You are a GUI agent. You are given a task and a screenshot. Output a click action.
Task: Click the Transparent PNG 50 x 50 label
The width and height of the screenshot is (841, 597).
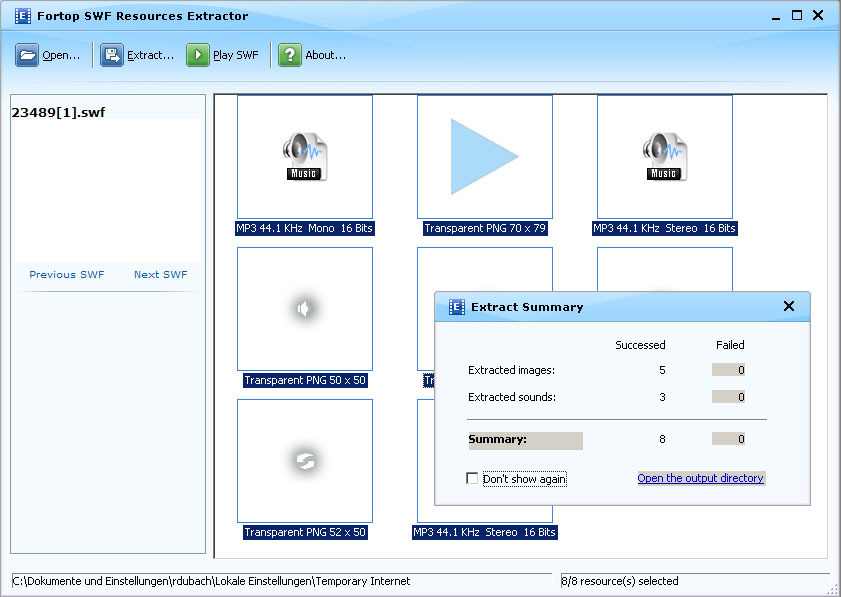tap(305, 380)
